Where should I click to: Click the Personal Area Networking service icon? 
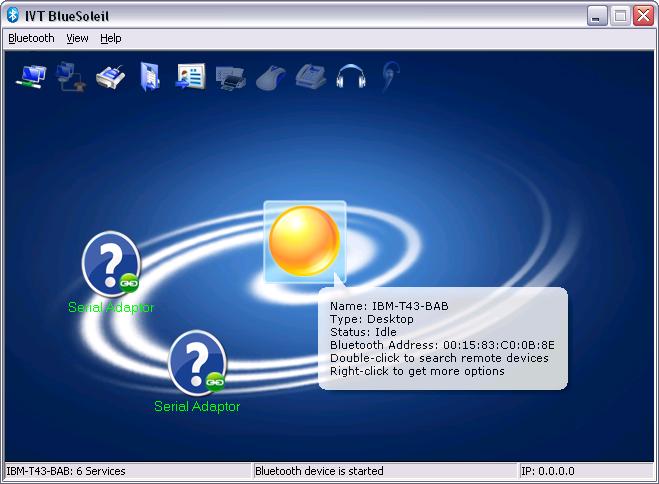[x=31, y=76]
